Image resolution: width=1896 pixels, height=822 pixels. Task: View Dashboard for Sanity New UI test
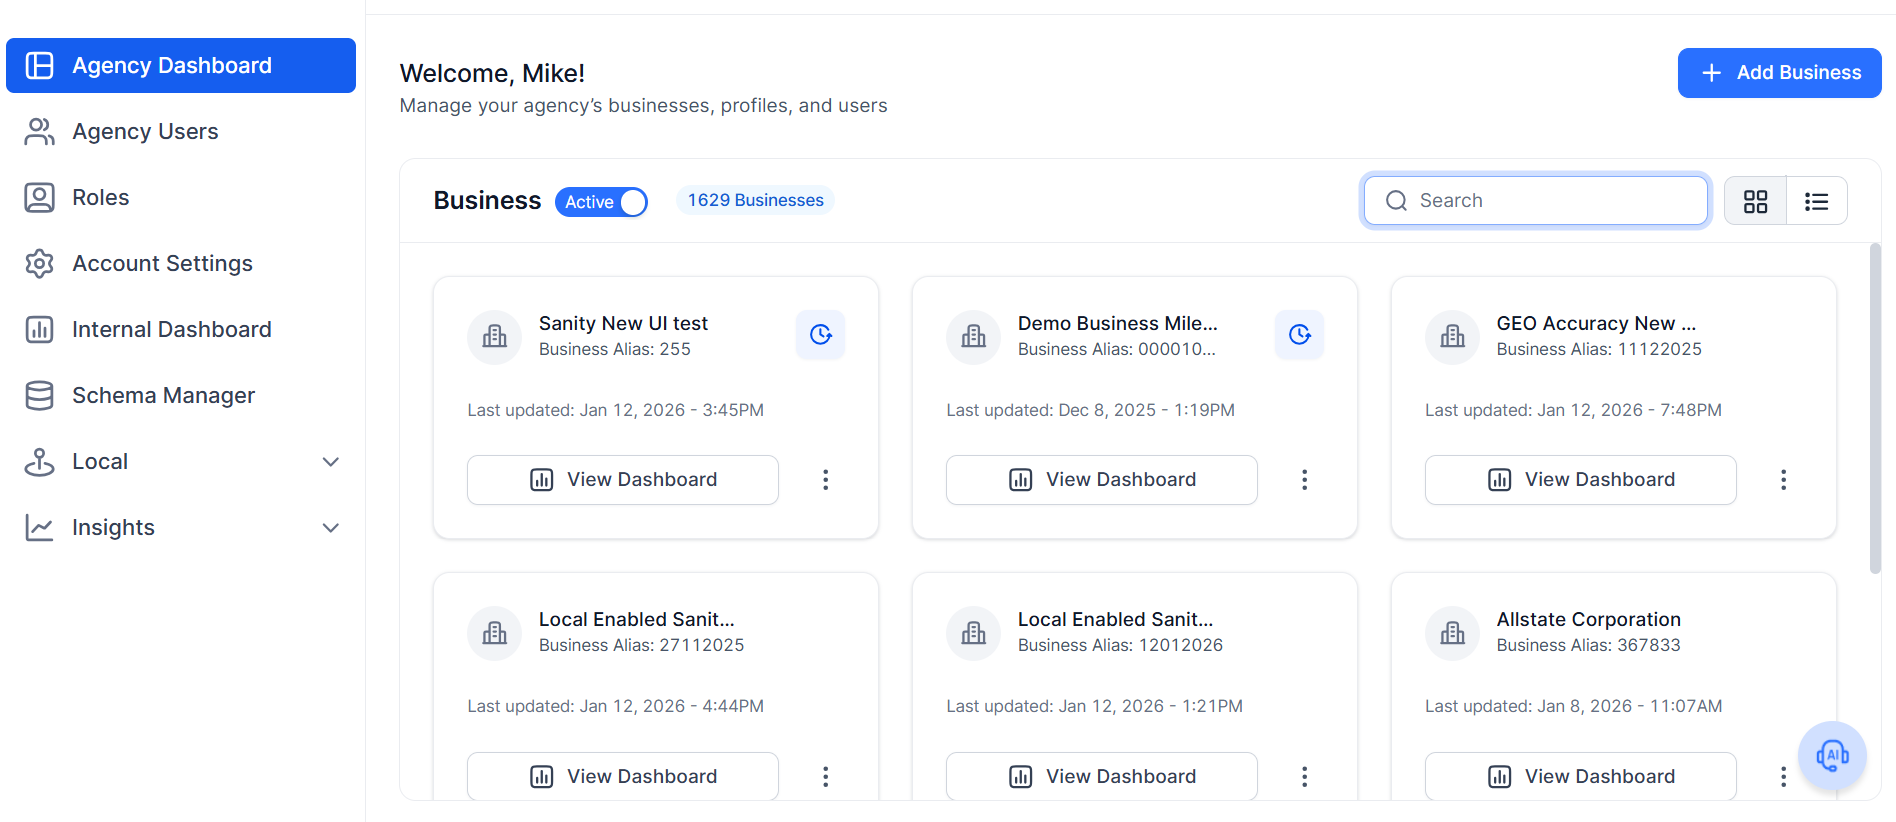pyautogui.click(x=622, y=480)
